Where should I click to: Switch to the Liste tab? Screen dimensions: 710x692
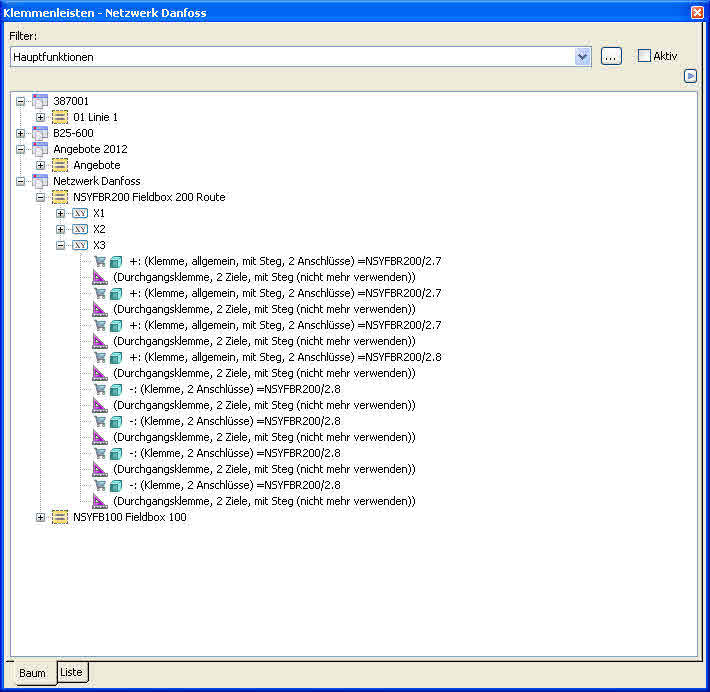(72, 672)
